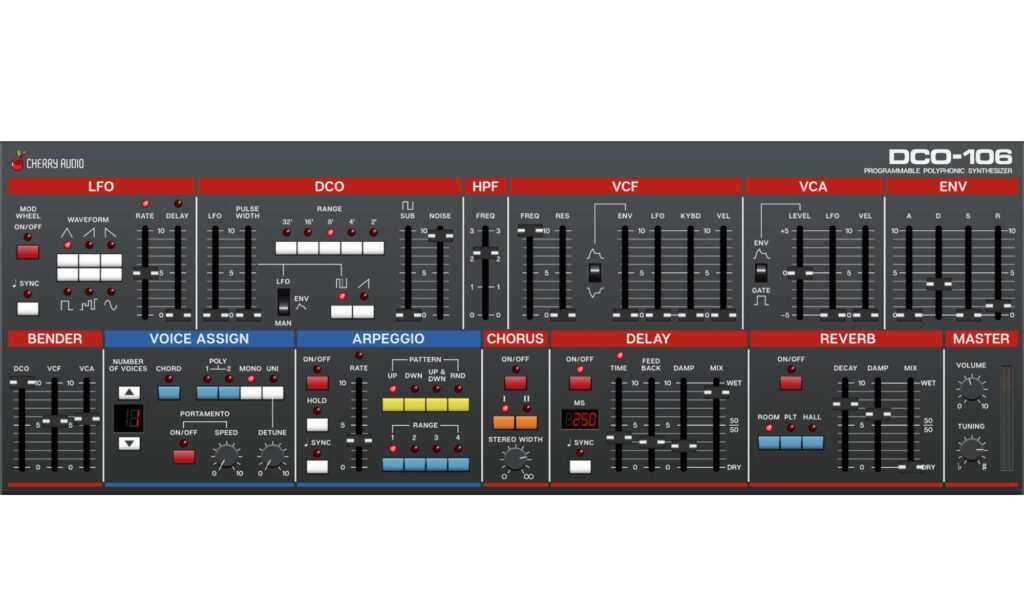The image size is (1024, 614).
Task: Select the ramp-down sawtooth LFO waveform button
Action: click(x=111, y=261)
